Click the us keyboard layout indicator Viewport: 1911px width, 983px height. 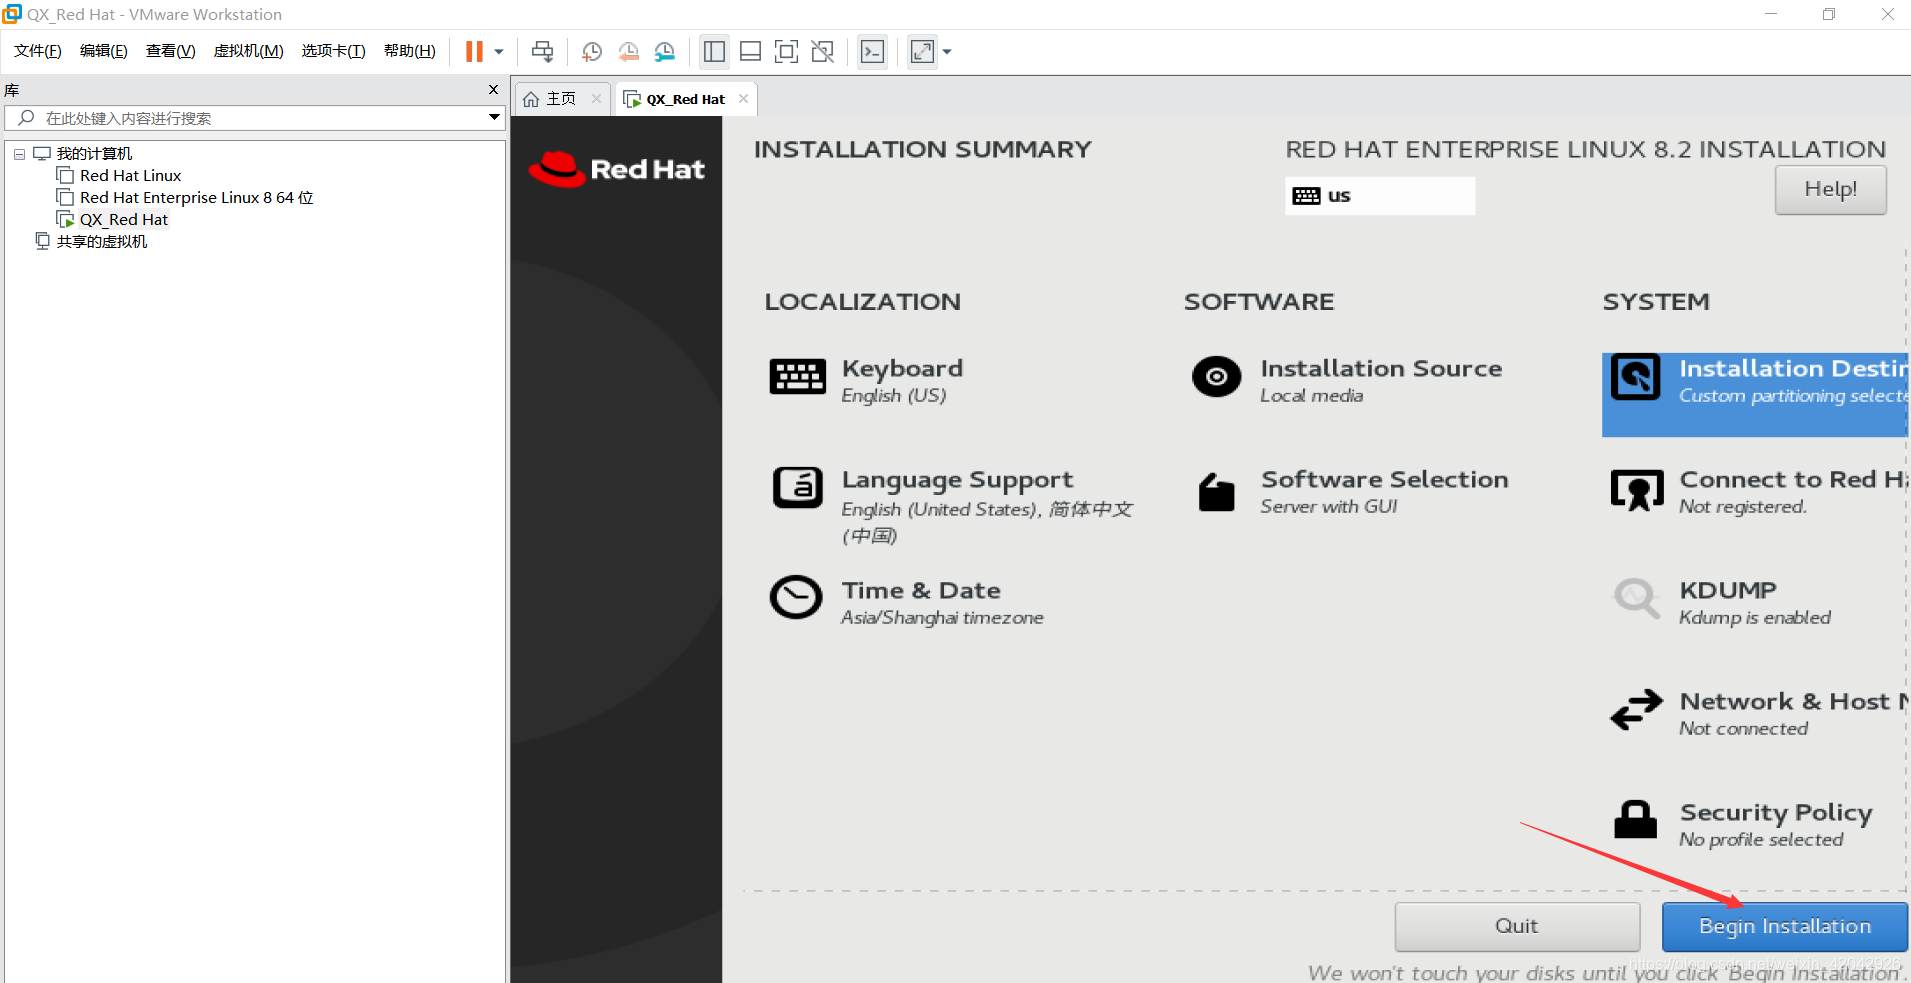[1380, 196]
